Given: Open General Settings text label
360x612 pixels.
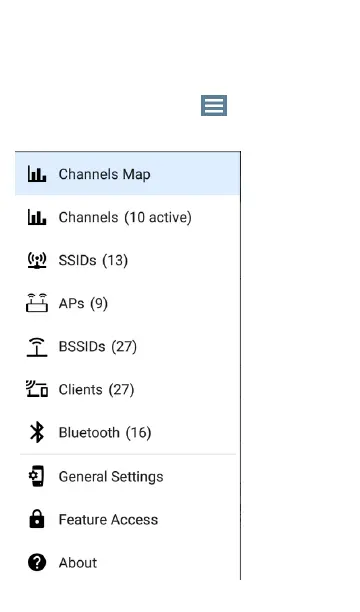Looking at the screenshot, I should pos(111,477).
